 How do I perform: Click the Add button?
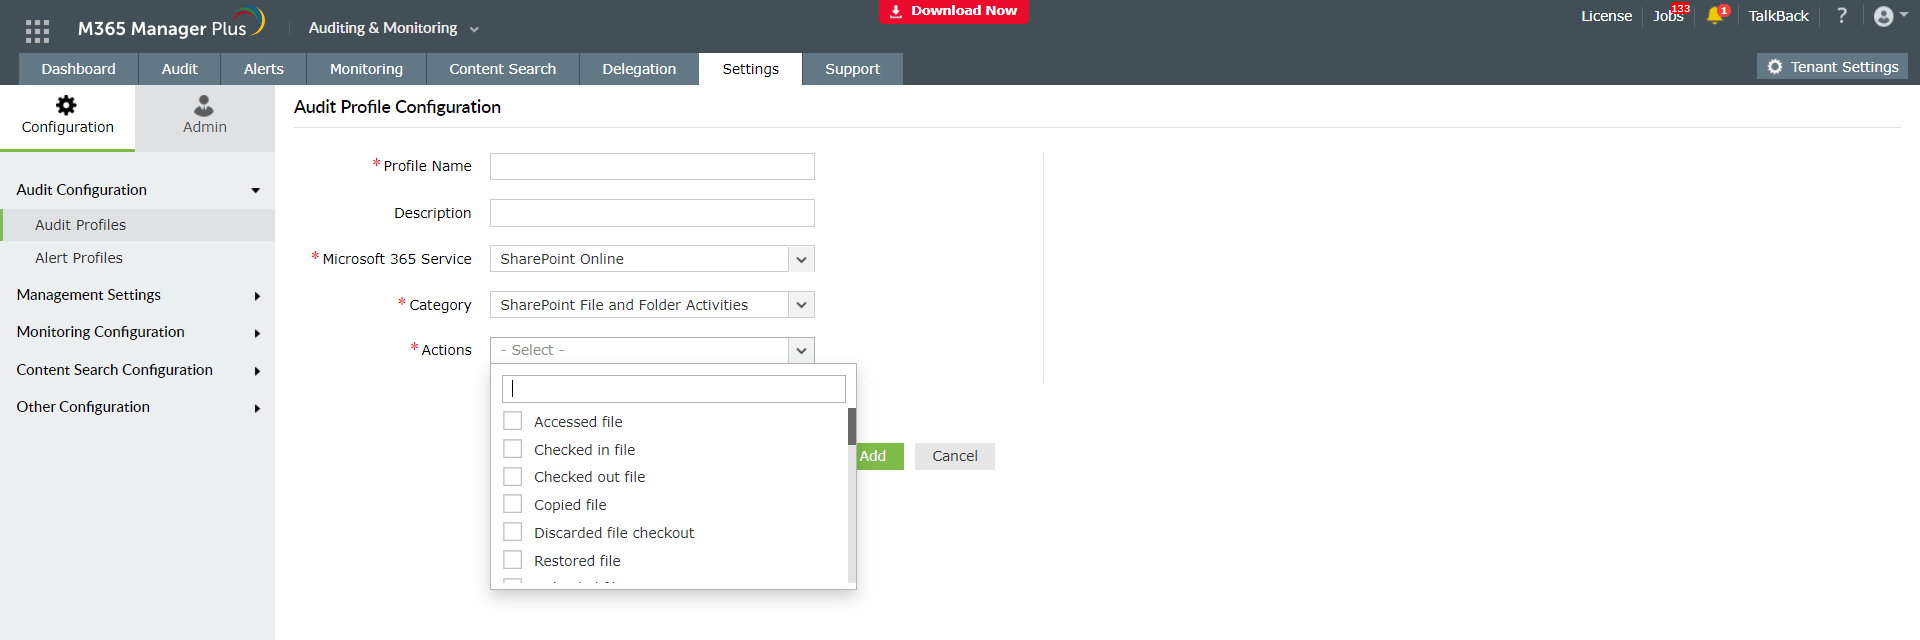pos(880,456)
